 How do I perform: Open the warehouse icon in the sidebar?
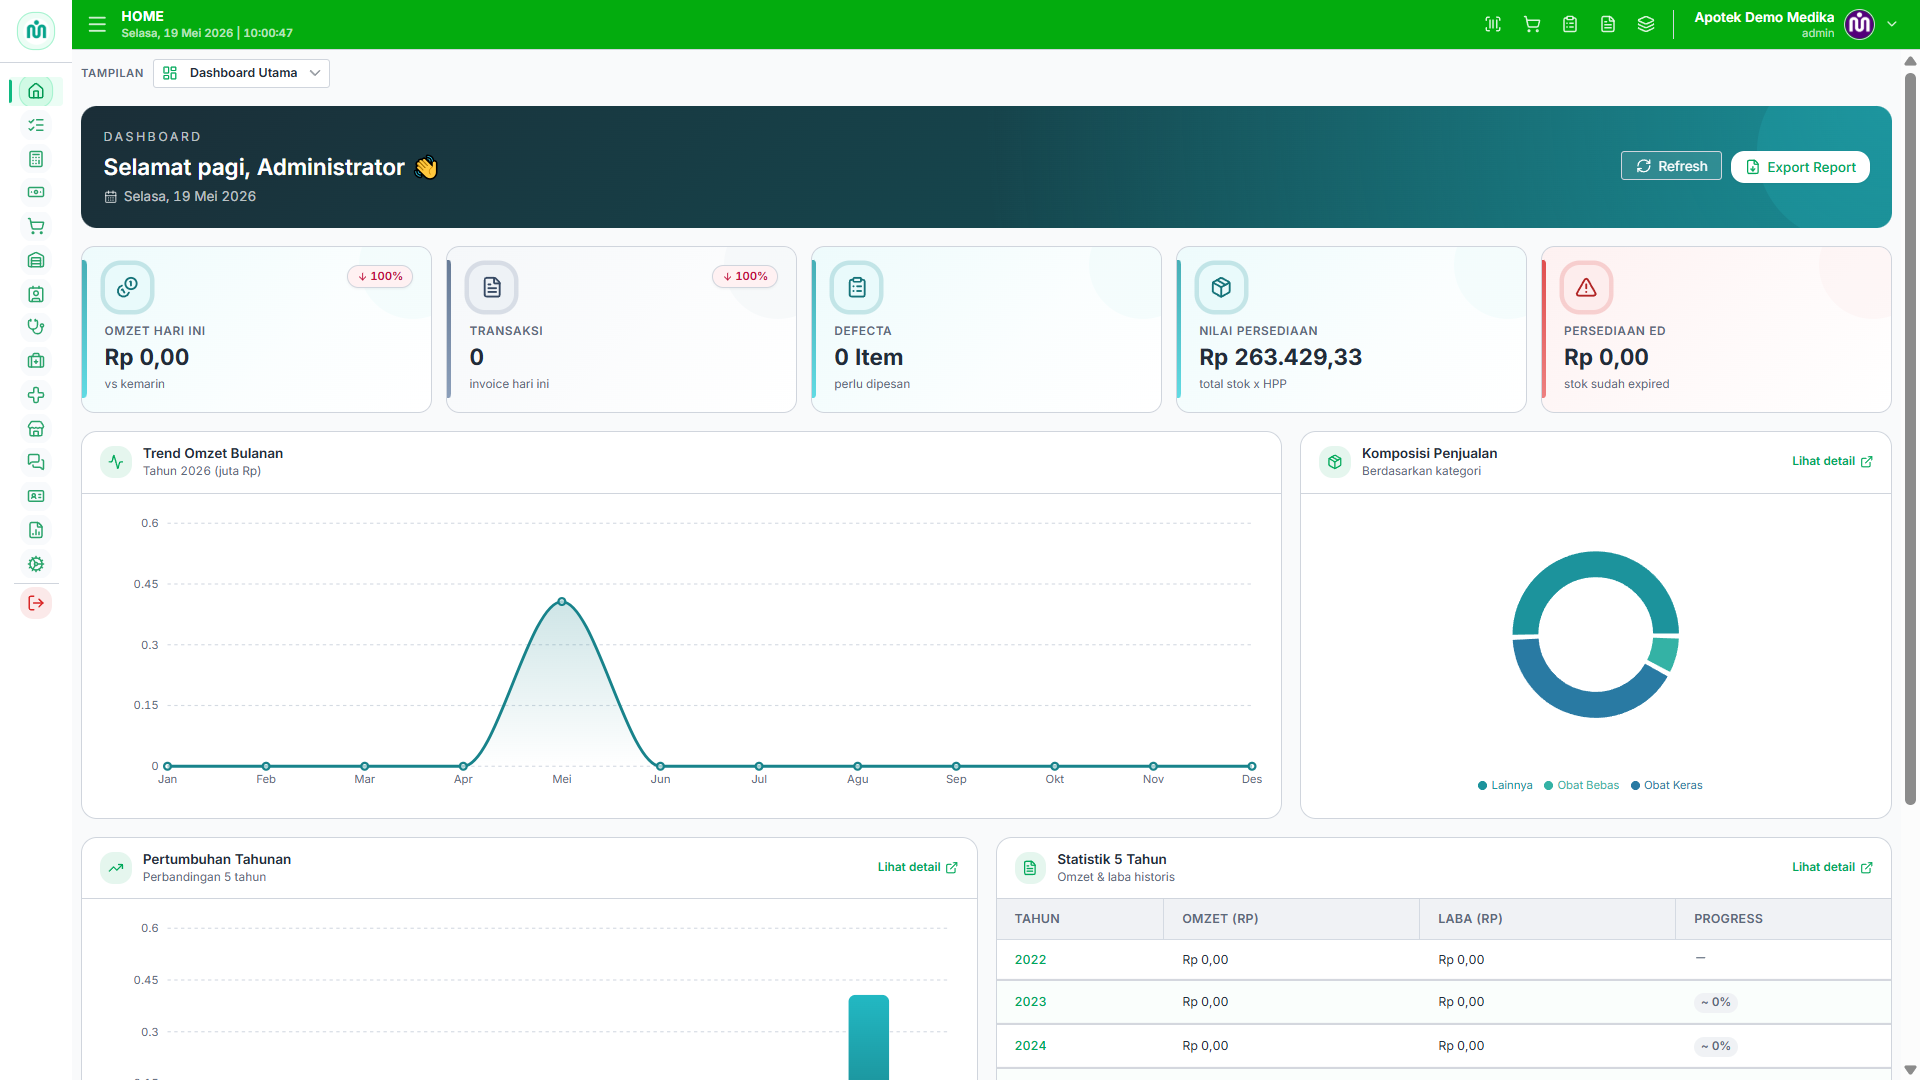(36, 260)
